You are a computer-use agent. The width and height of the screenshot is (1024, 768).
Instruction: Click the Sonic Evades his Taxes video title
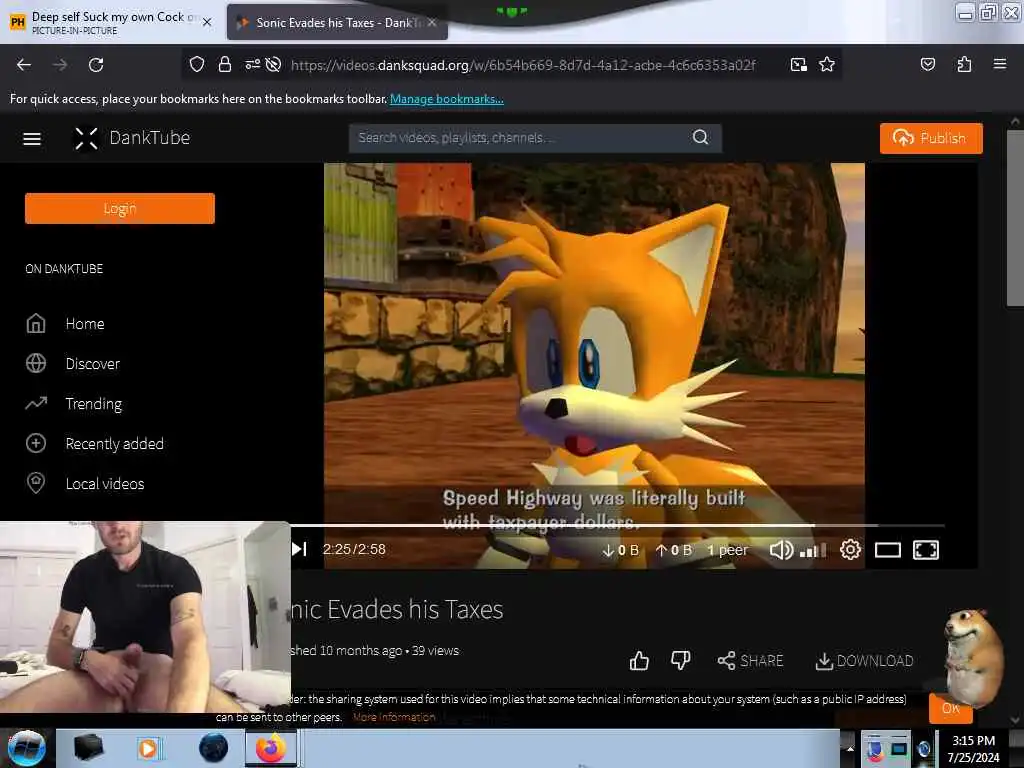click(x=397, y=609)
